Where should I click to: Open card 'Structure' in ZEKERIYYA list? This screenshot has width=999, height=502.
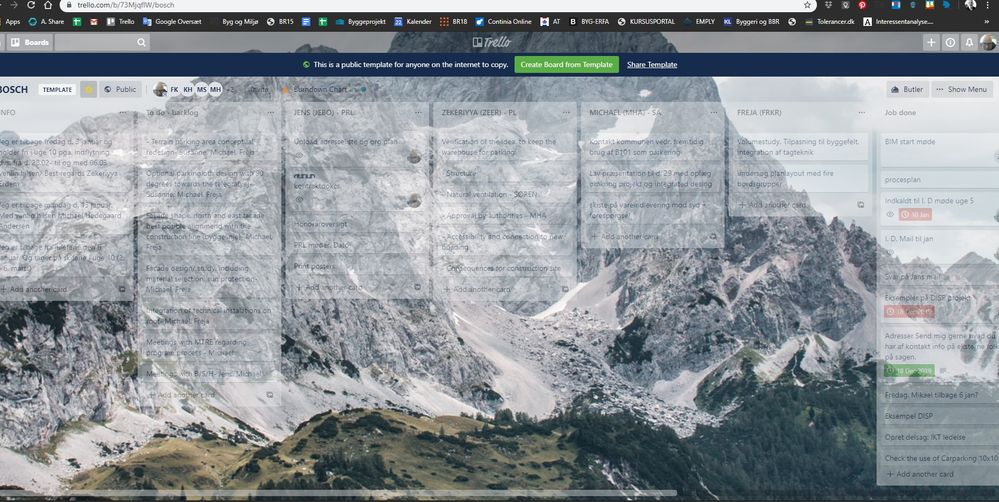[x=505, y=173]
